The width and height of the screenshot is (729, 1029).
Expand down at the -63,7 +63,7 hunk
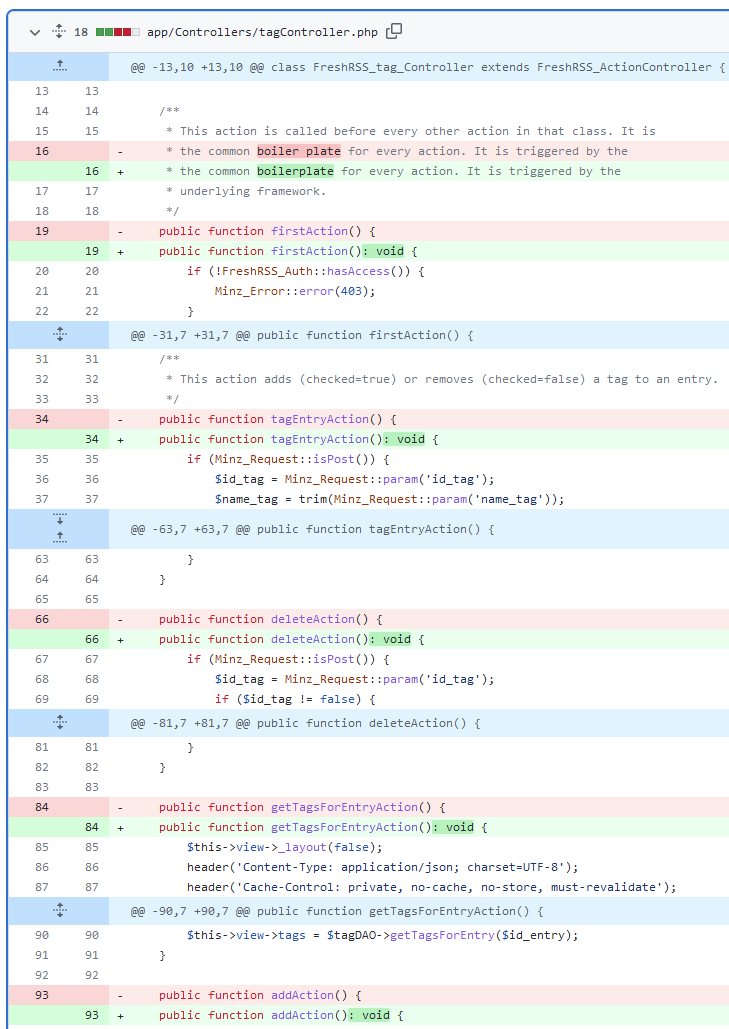(x=60, y=520)
